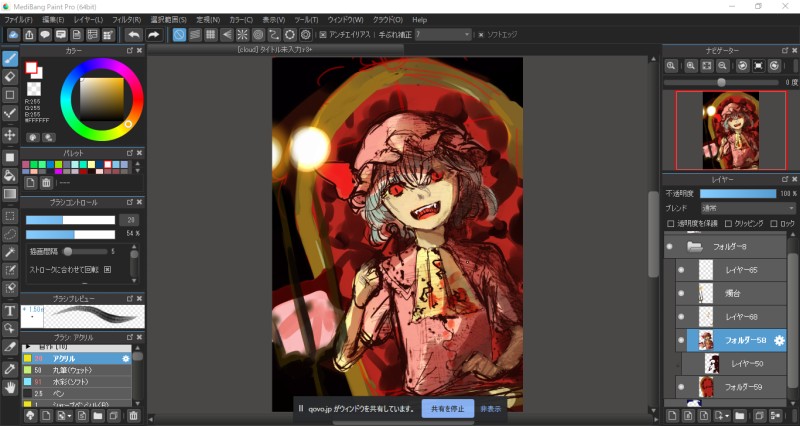Screen dimensions: 800x426
Task: Select the Hand pan tool
Action: click(10, 388)
